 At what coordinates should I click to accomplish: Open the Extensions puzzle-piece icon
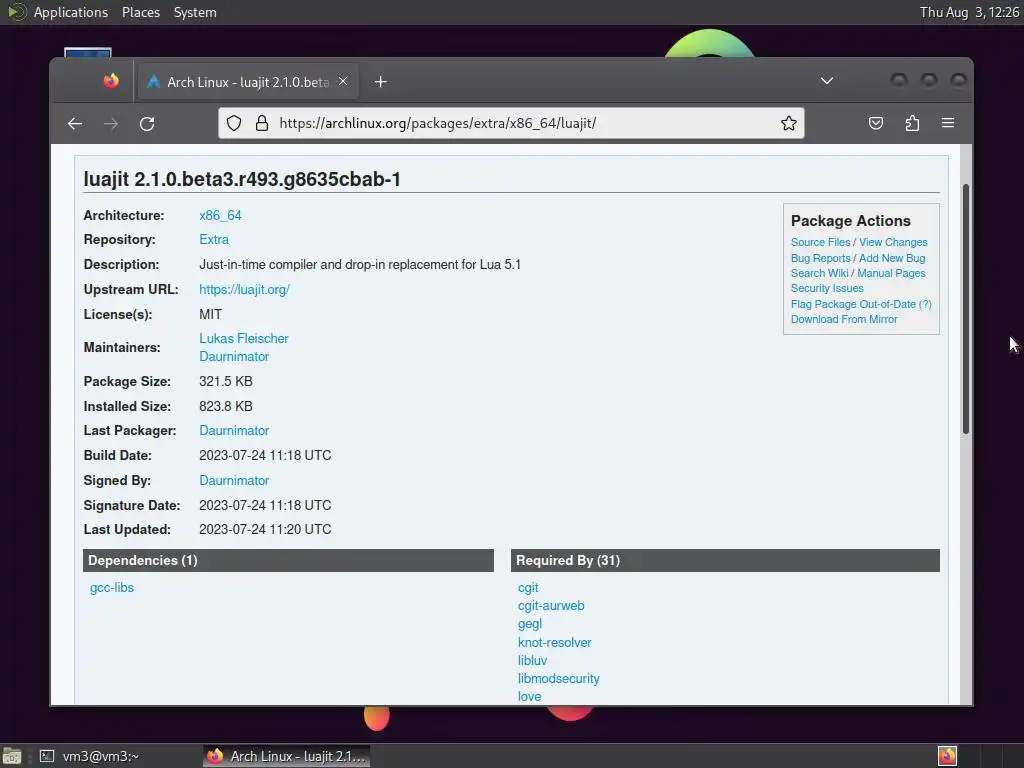(x=912, y=123)
